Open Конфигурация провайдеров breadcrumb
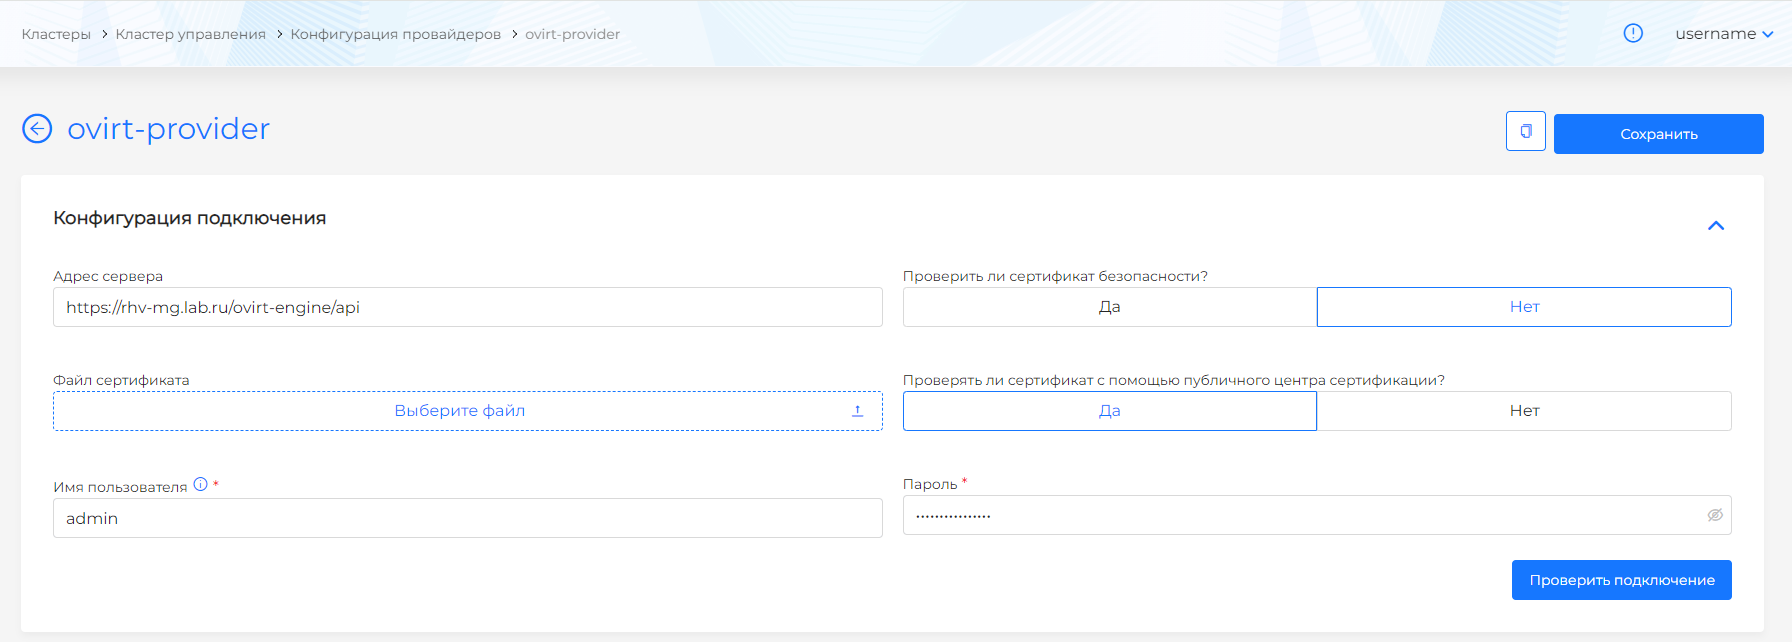 pyautogui.click(x=395, y=34)
